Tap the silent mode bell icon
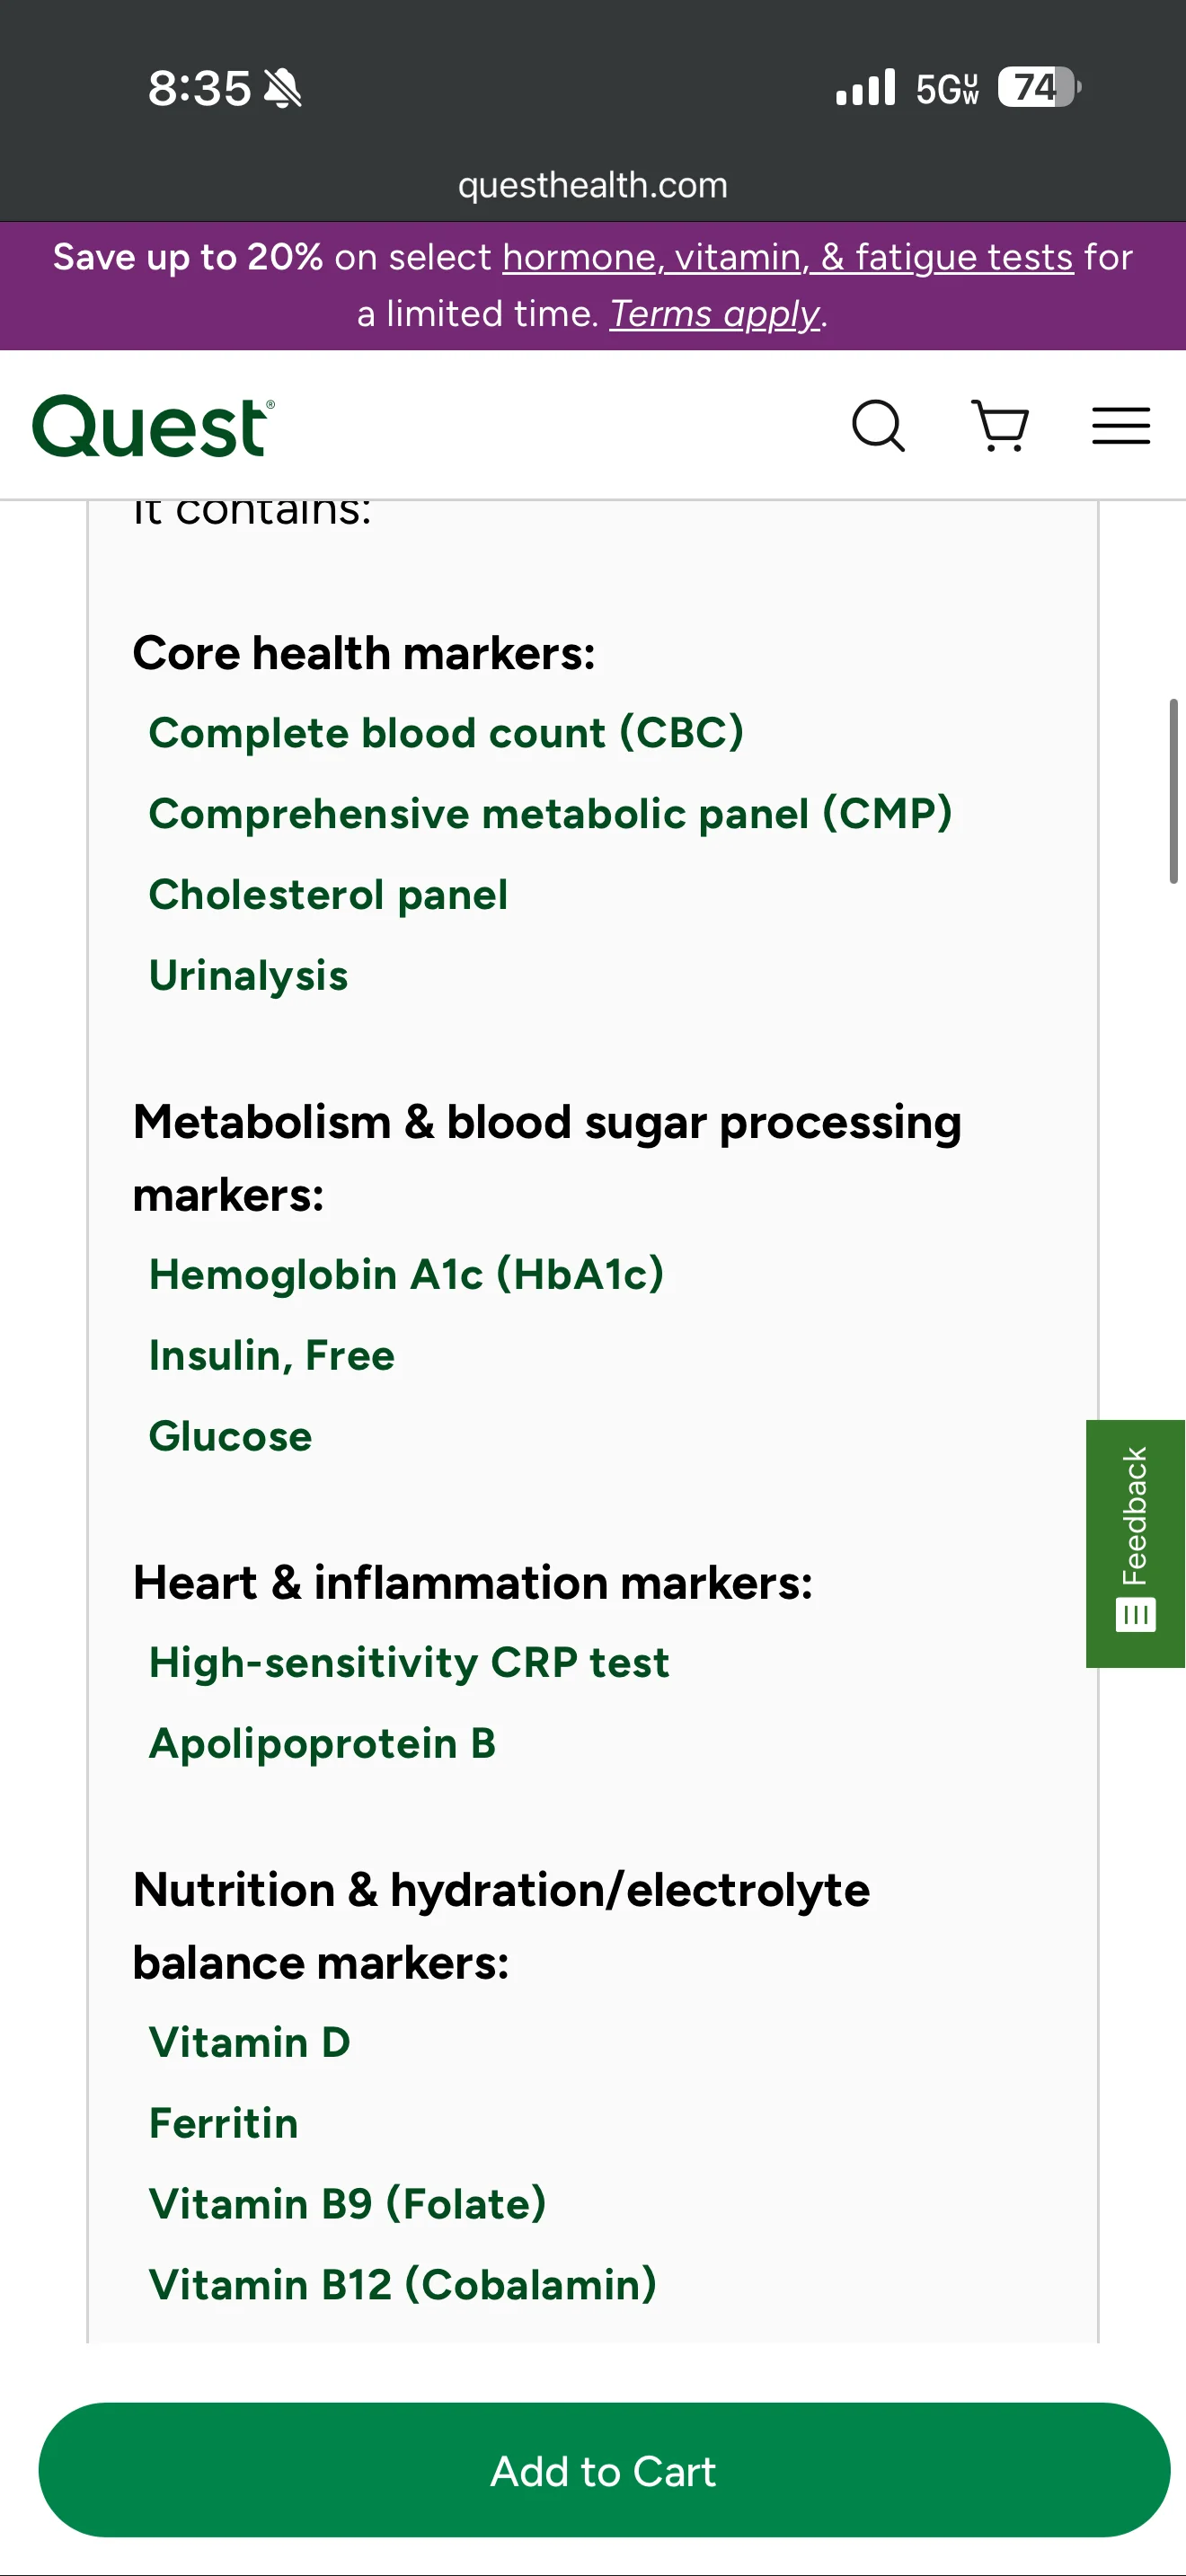 pyautogui.click(x=282, y=89)
